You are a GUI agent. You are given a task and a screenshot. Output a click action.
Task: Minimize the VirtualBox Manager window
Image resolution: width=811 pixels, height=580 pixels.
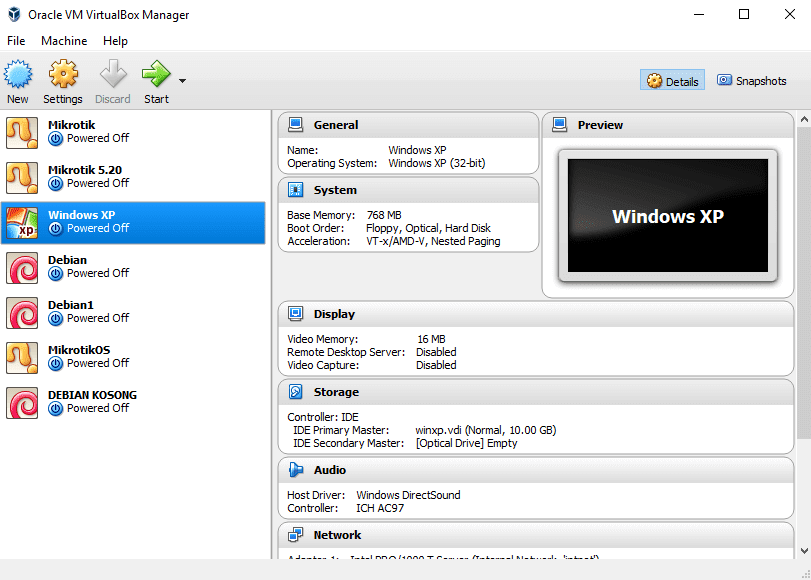click(699, 14)
